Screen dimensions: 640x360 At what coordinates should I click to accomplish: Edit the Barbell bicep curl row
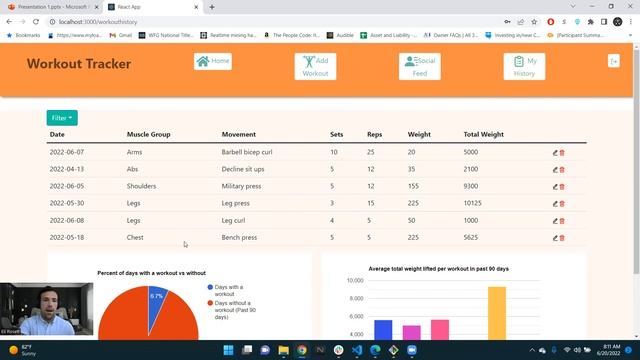(x=555, y=153)
